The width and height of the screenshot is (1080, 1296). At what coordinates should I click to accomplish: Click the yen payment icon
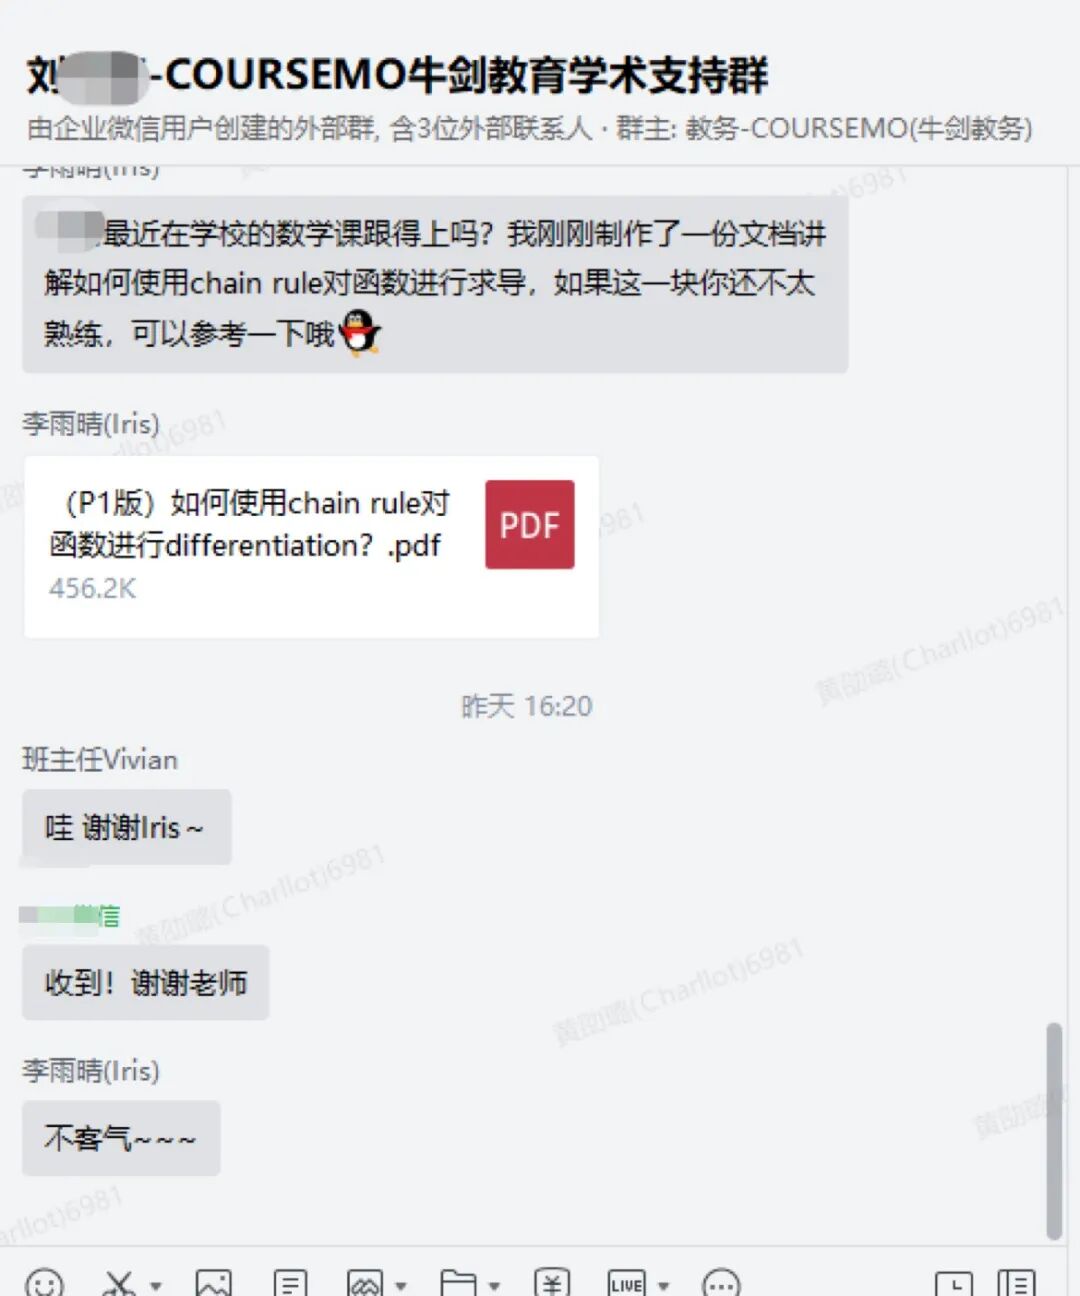[552, 1284]
